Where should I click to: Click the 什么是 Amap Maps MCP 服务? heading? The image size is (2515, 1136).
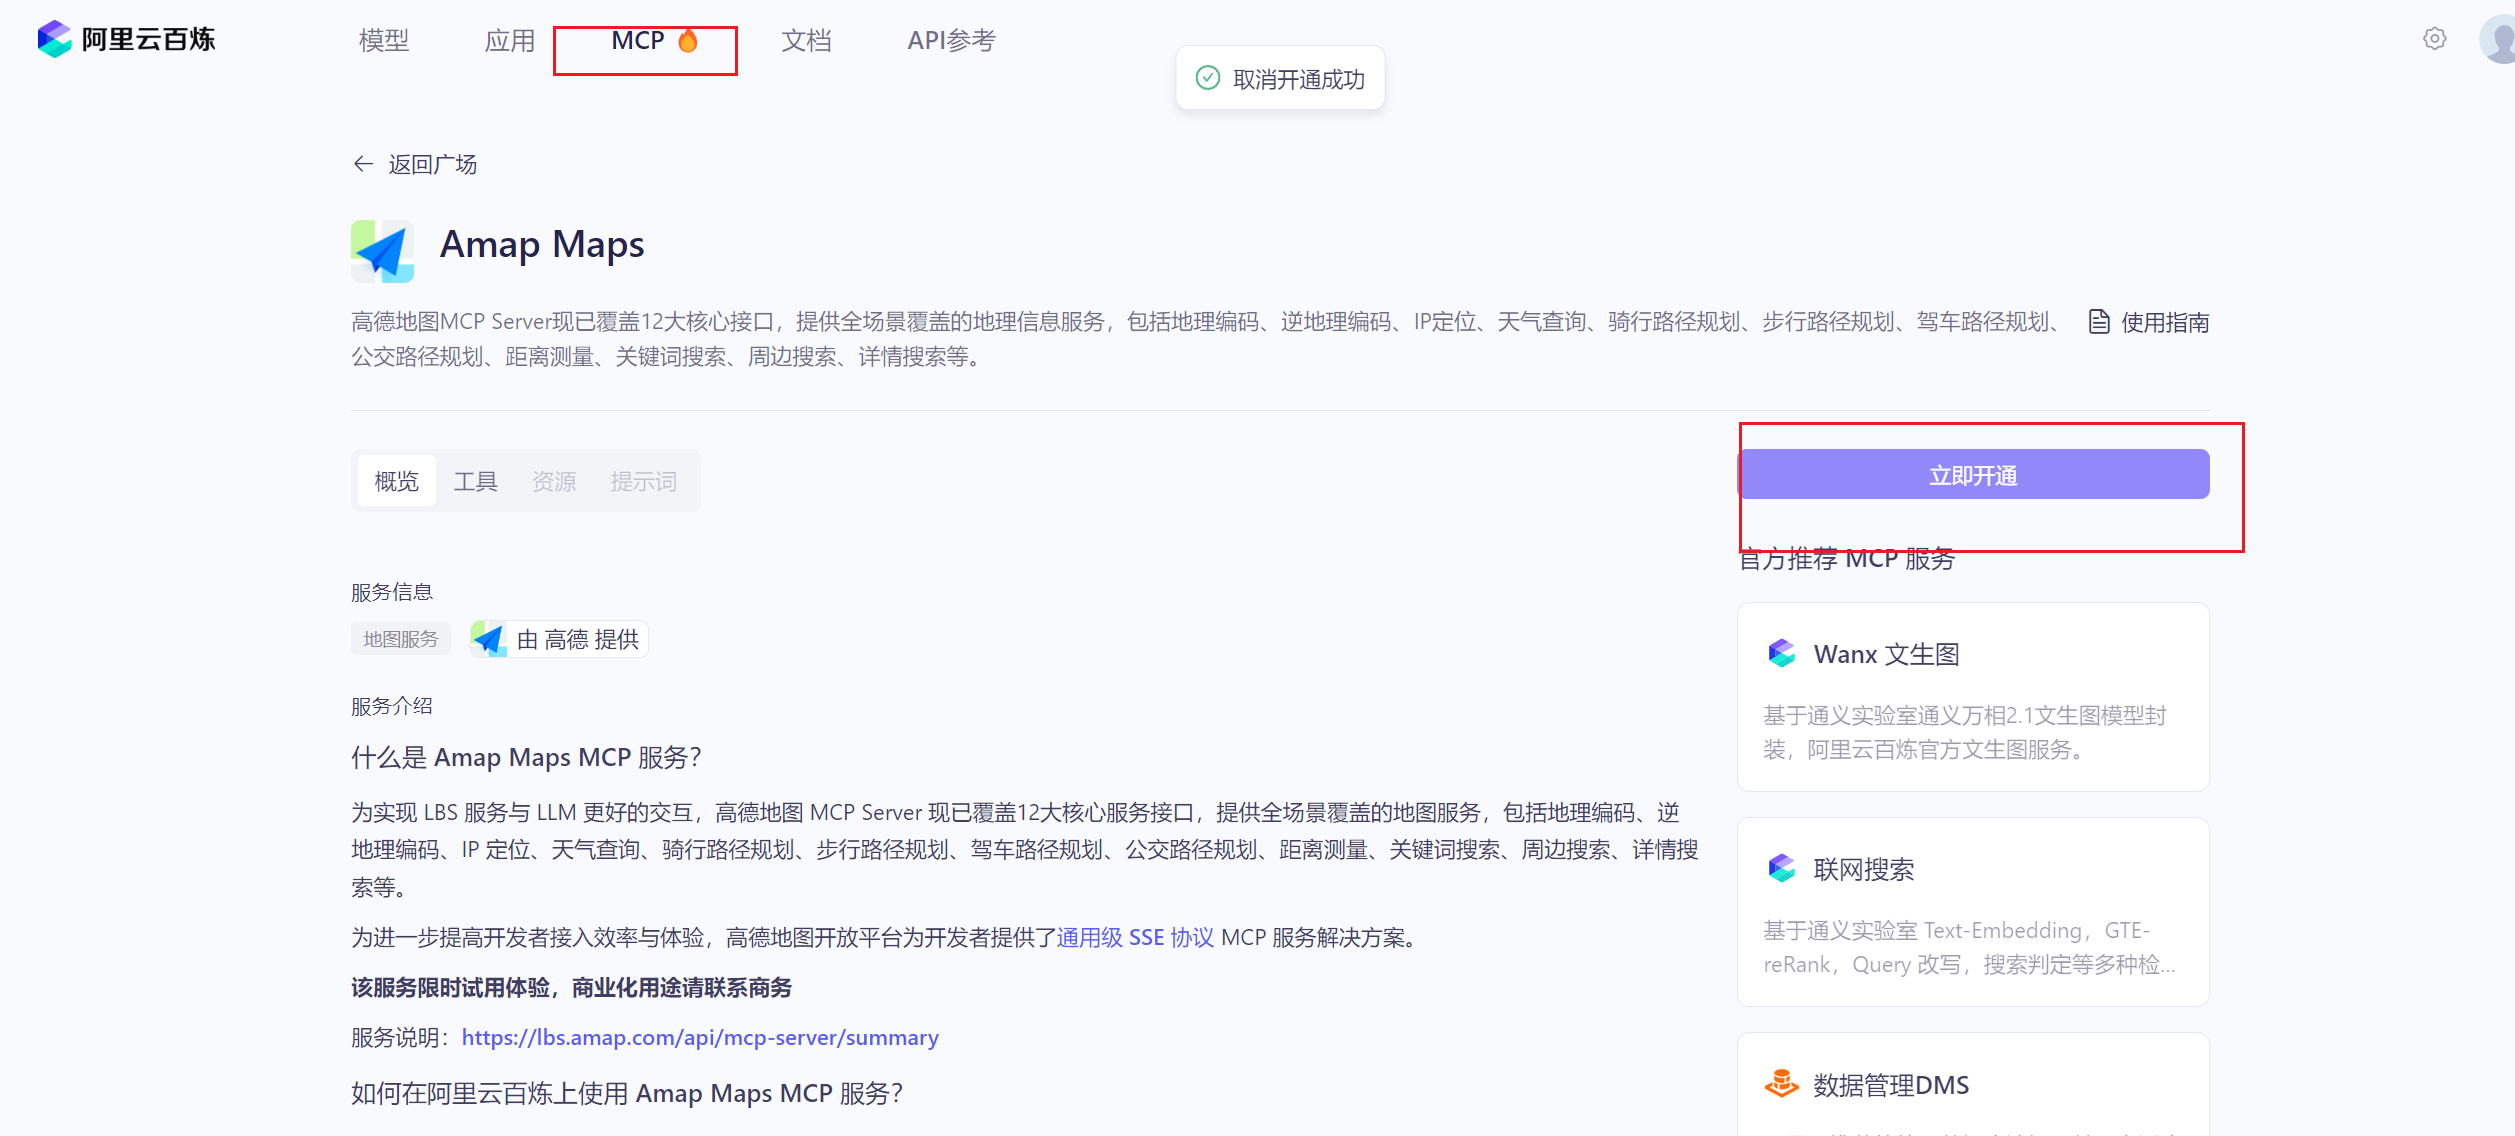coord(527,757)
